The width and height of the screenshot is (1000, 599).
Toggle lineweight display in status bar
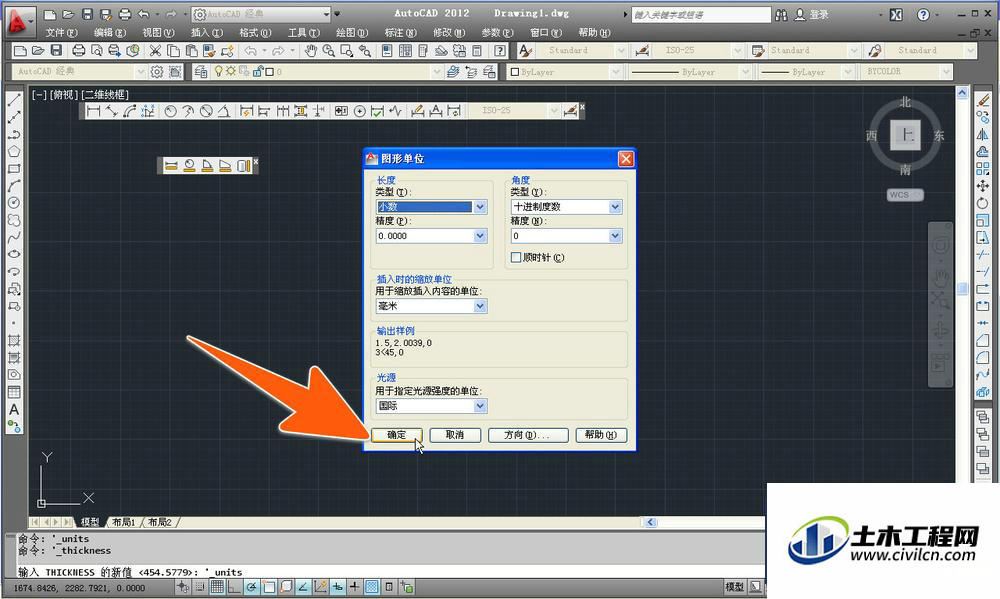[355, 586]
